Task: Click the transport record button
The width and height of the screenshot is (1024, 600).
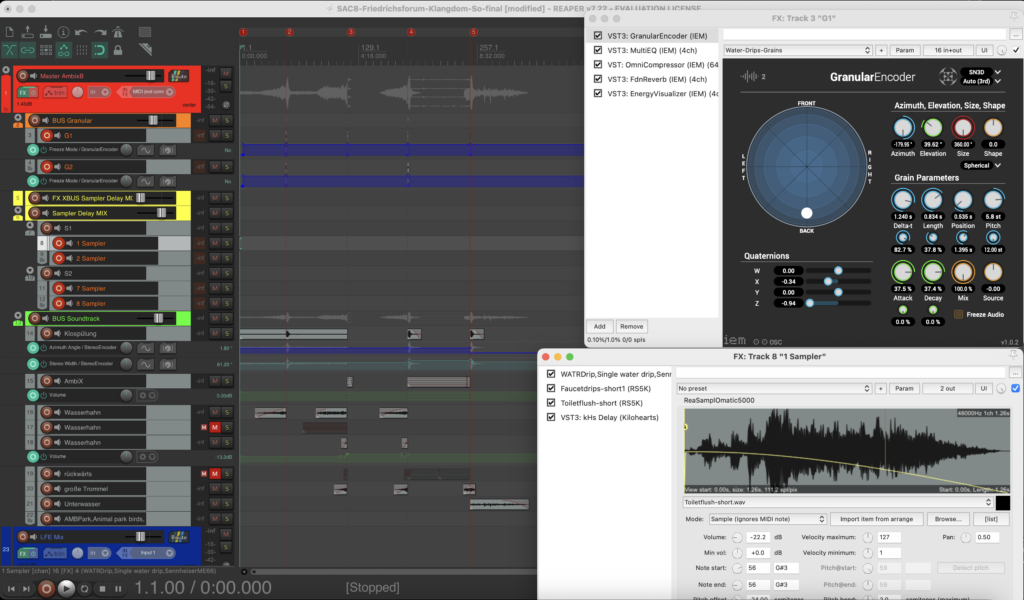Action: point(46,588)
